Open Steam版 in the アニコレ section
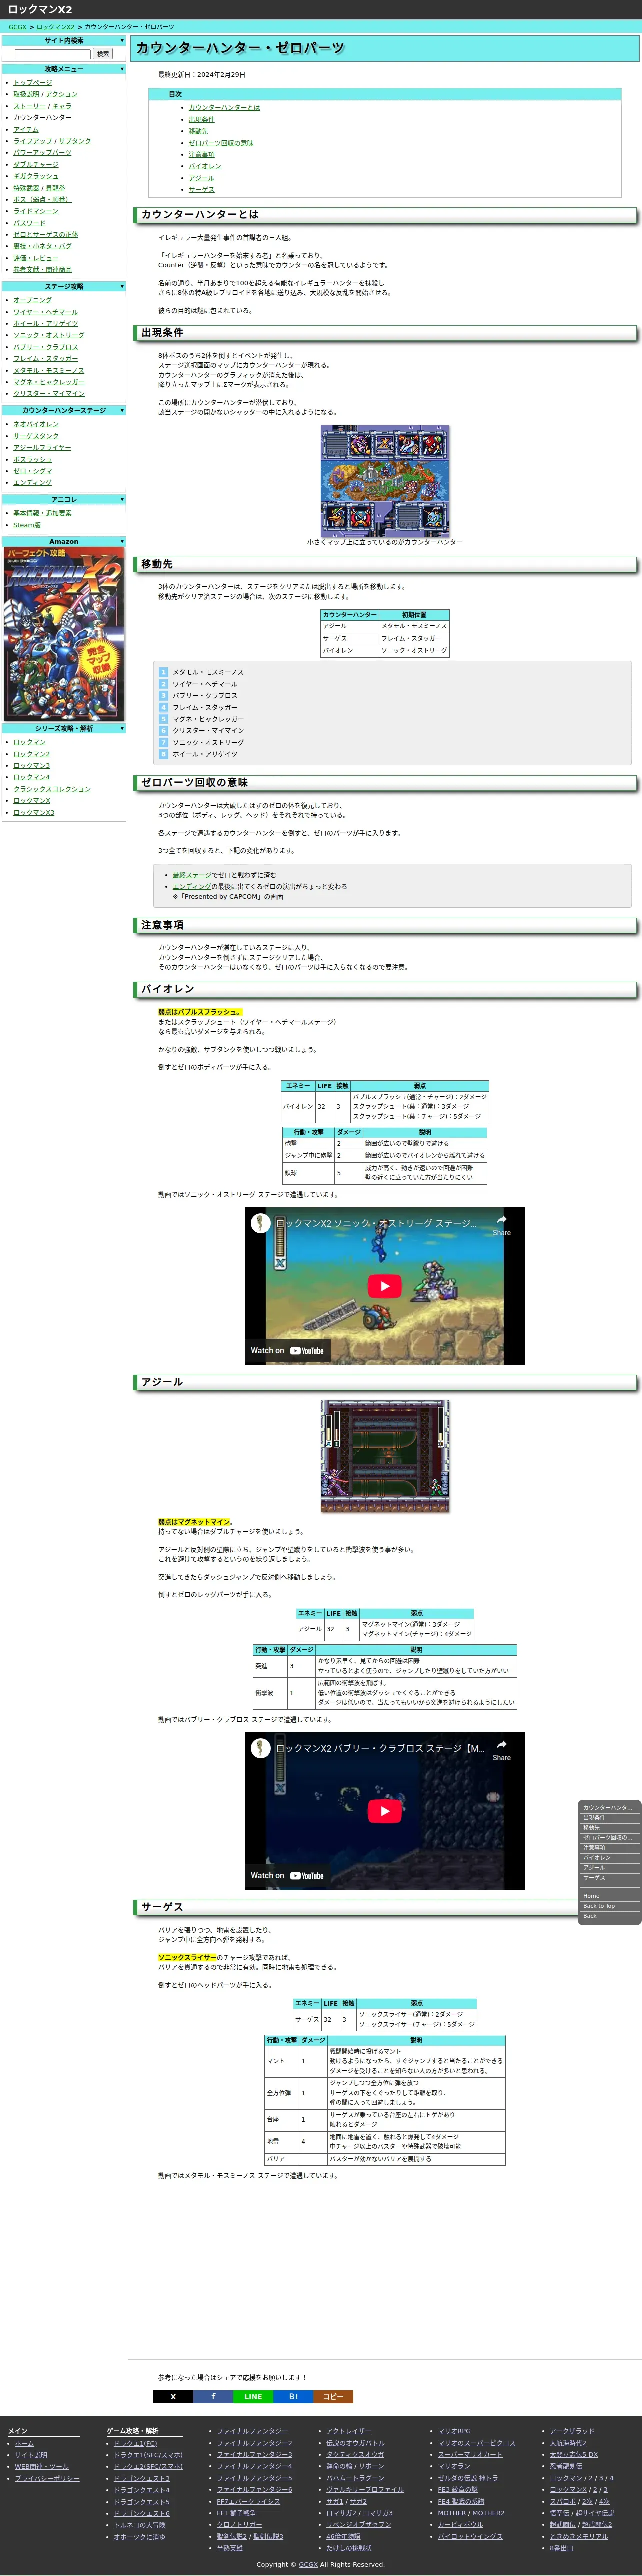 click(x=27, y=524)
